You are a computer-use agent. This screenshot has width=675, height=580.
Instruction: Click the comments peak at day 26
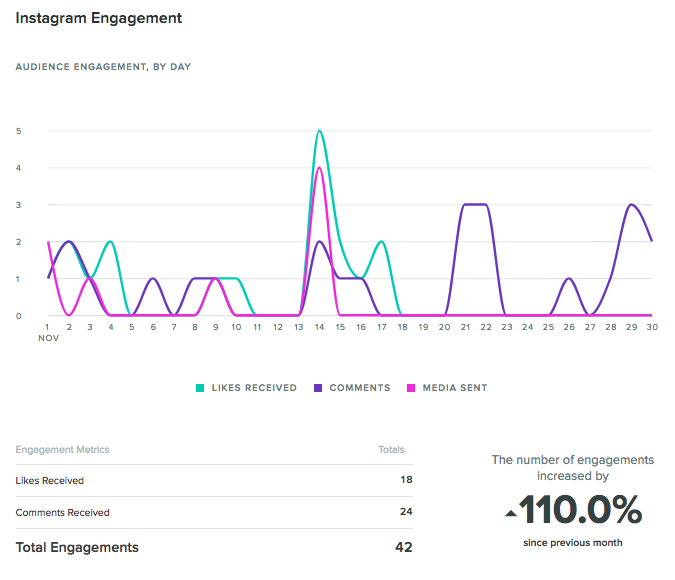(x=569, y=279)
